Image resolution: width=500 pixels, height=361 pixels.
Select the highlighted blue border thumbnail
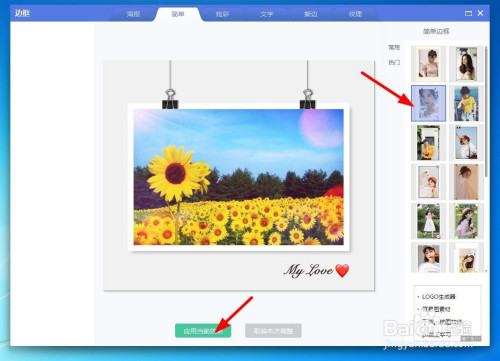point(428,103)
